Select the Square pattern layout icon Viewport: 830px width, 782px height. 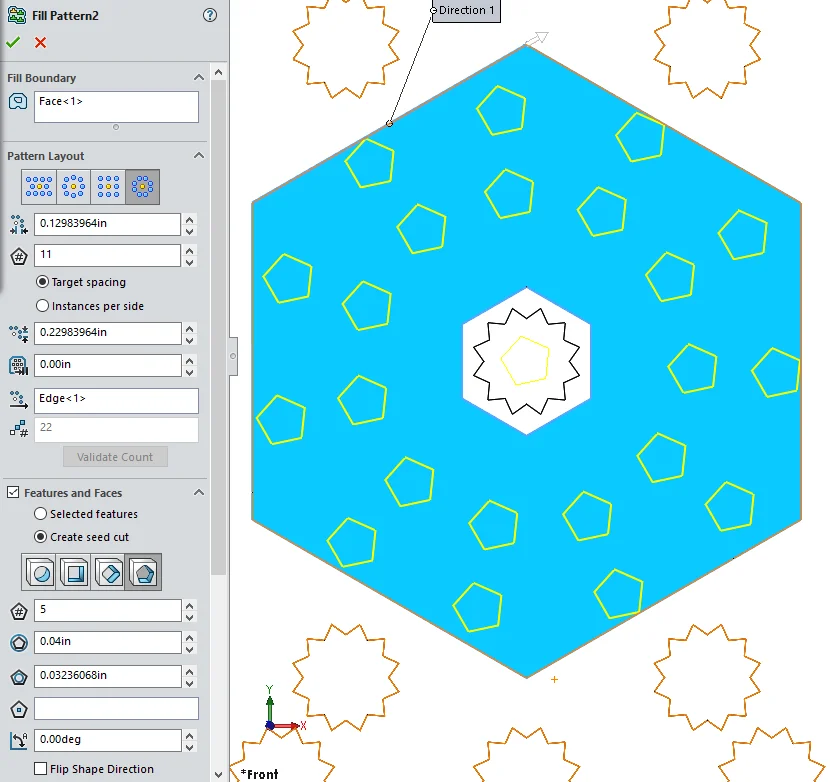point(108,186)
